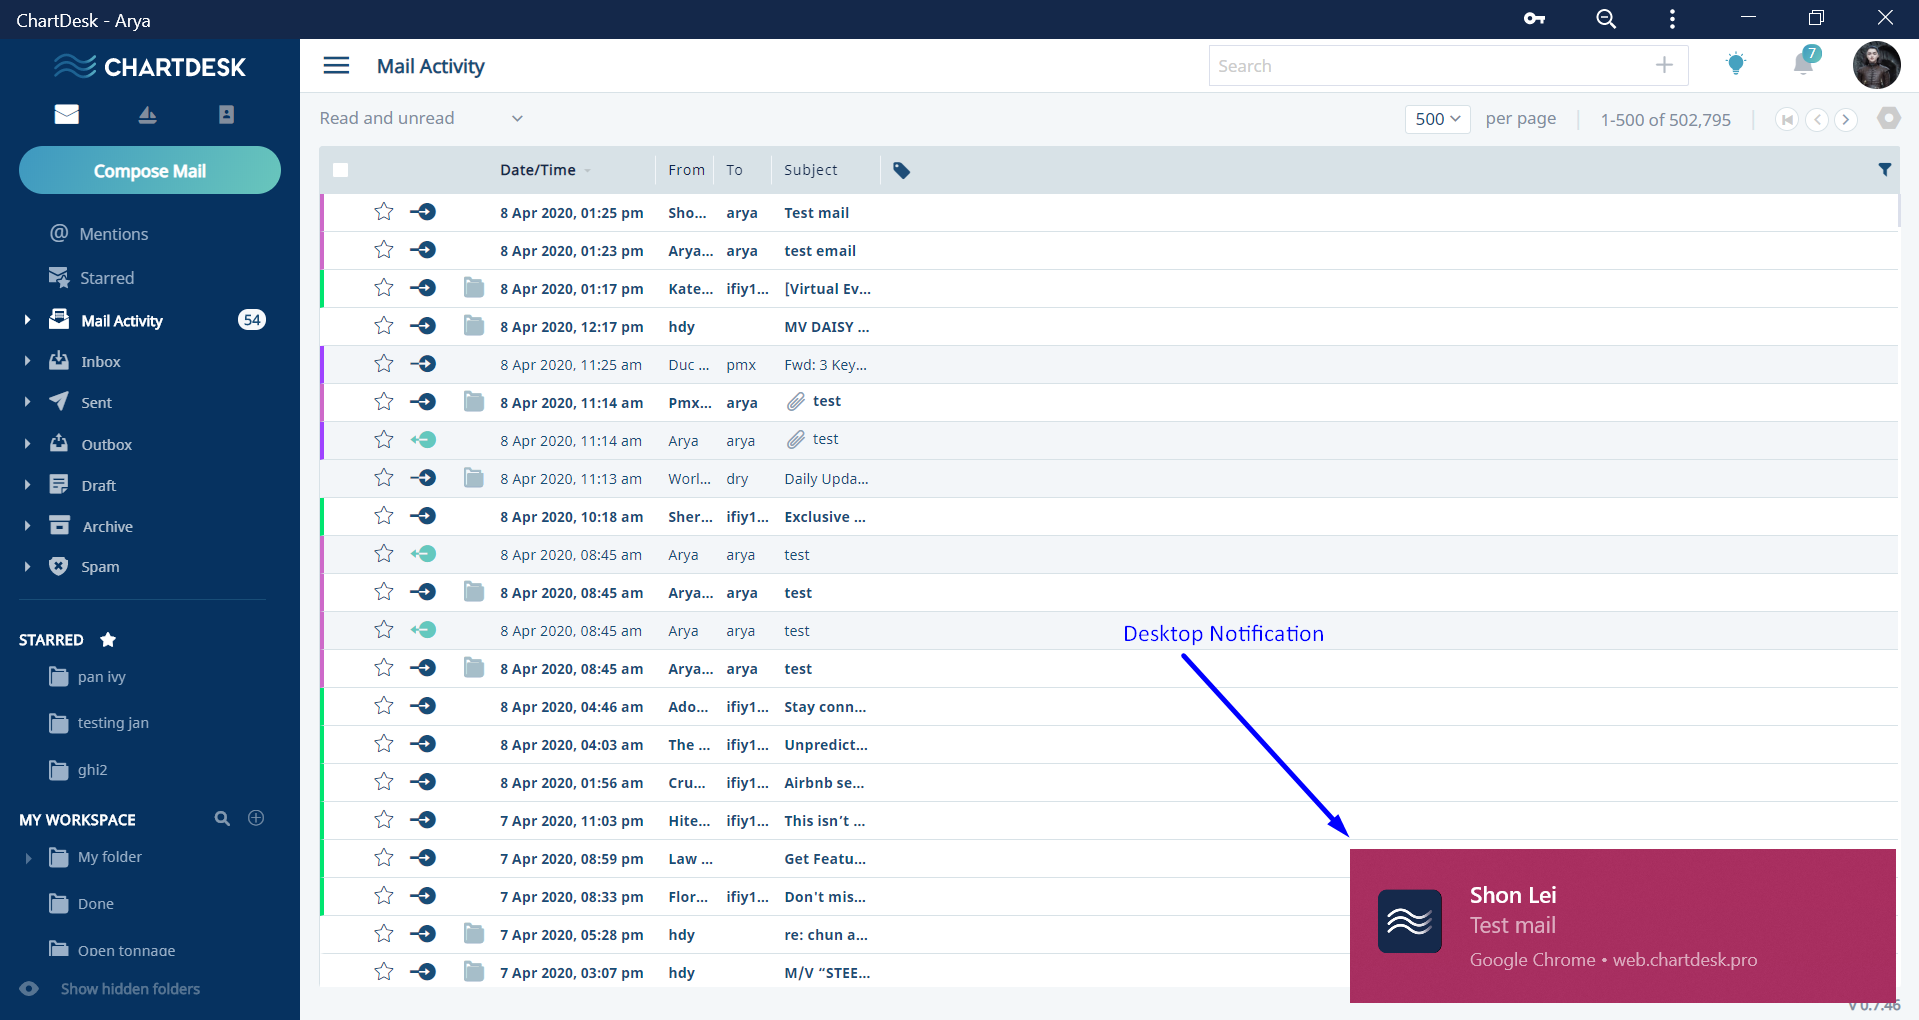Go to first page of results
Image resolution: width=1919 pixels, height=1020 pixels.
click(1787, 119)
